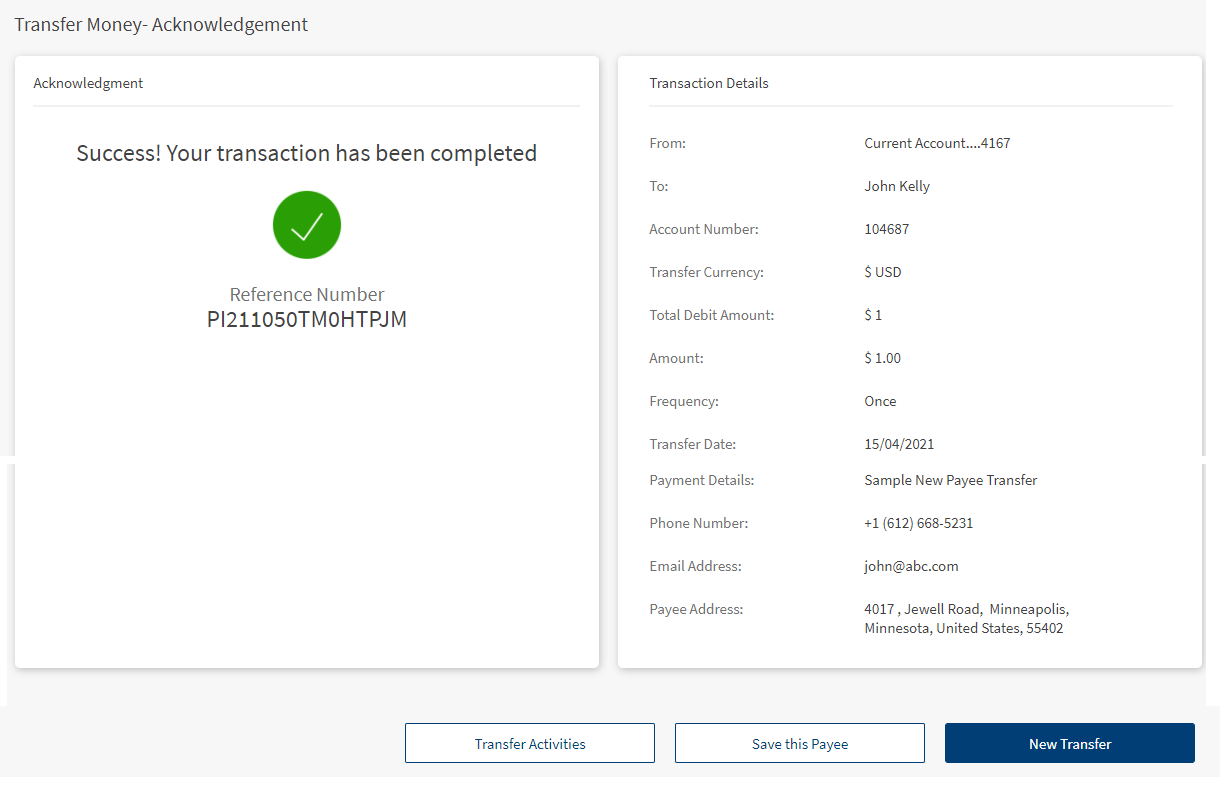Click the $ USD transfer currency value
Screen dimensions: 1222x786
coord(882,272)
